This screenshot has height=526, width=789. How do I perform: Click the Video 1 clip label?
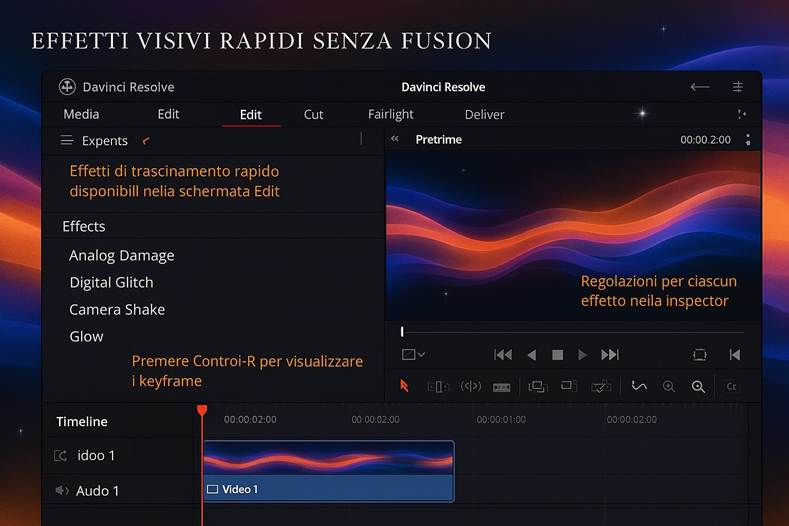240,489
